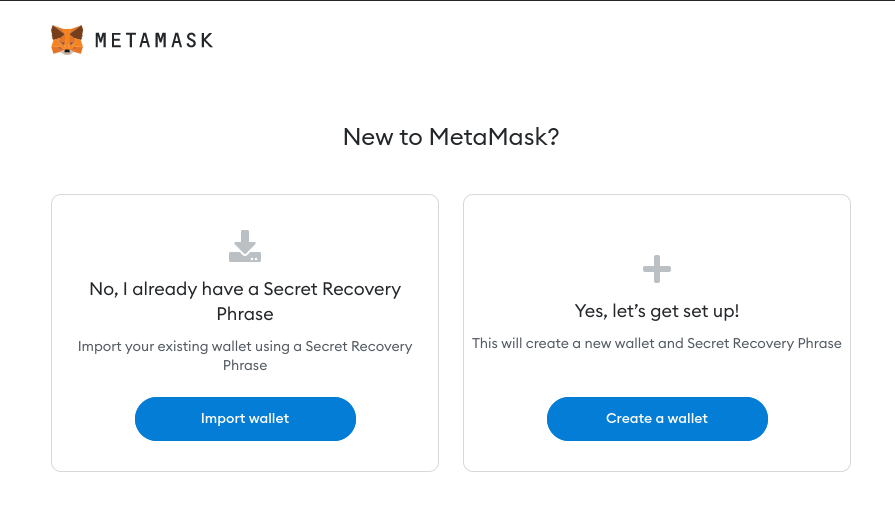
Task: Click the METAMASK wordmark in header
Action: click(x=154, y=41)
